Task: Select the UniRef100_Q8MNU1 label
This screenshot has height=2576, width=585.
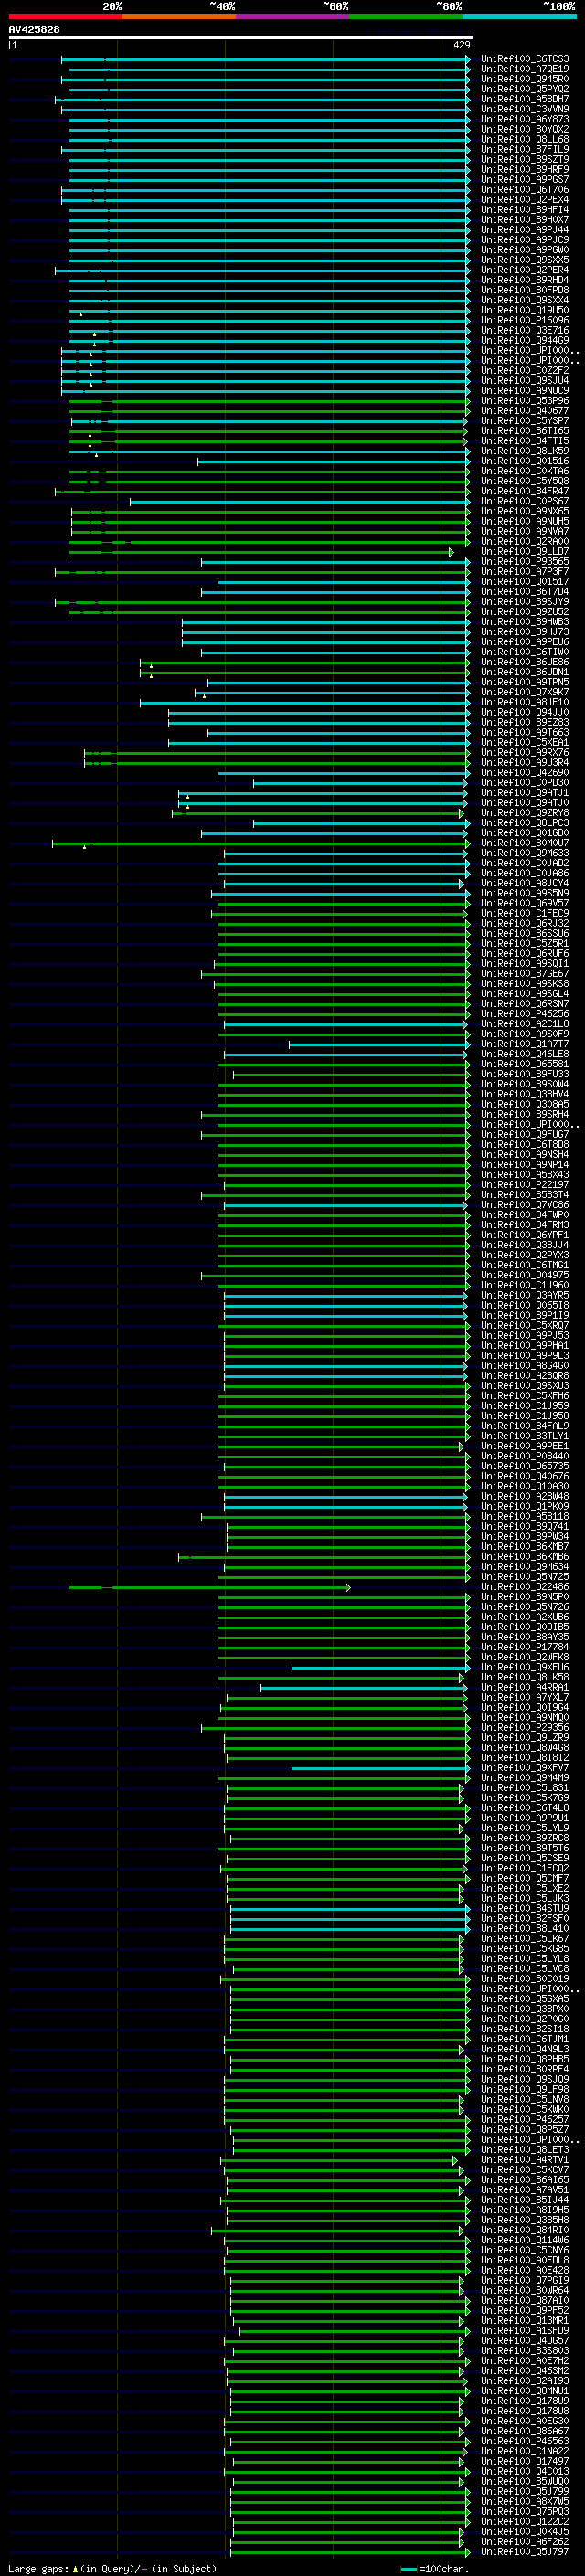Action: pos(524,2391)
